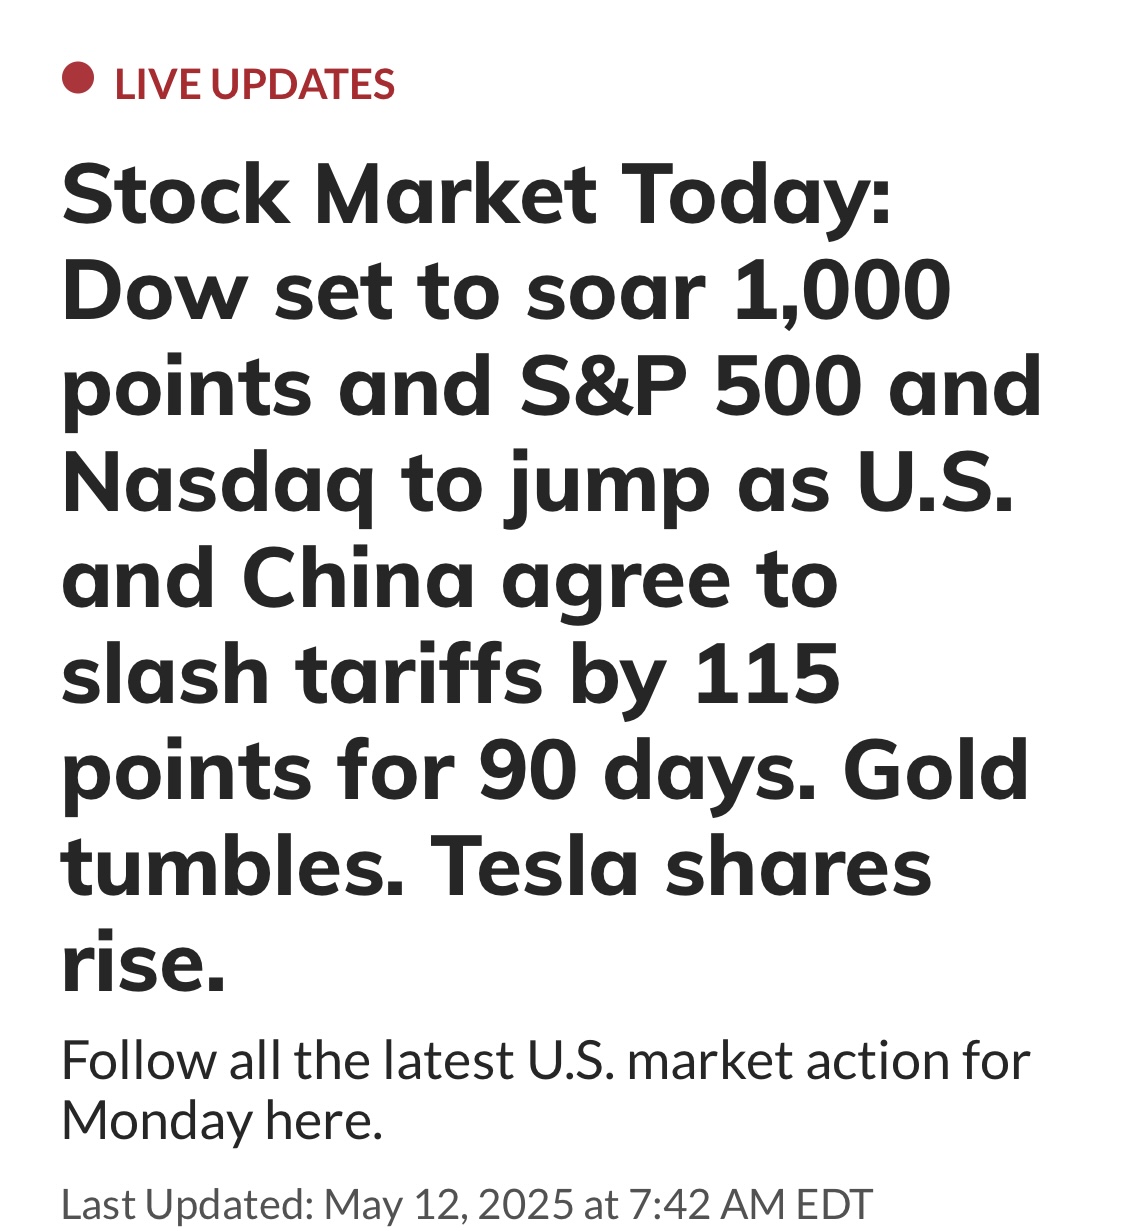This screenshot has width=1125, height=1231.
Task: Tap the number '115' in the headline
Action: tap(767, 676)
